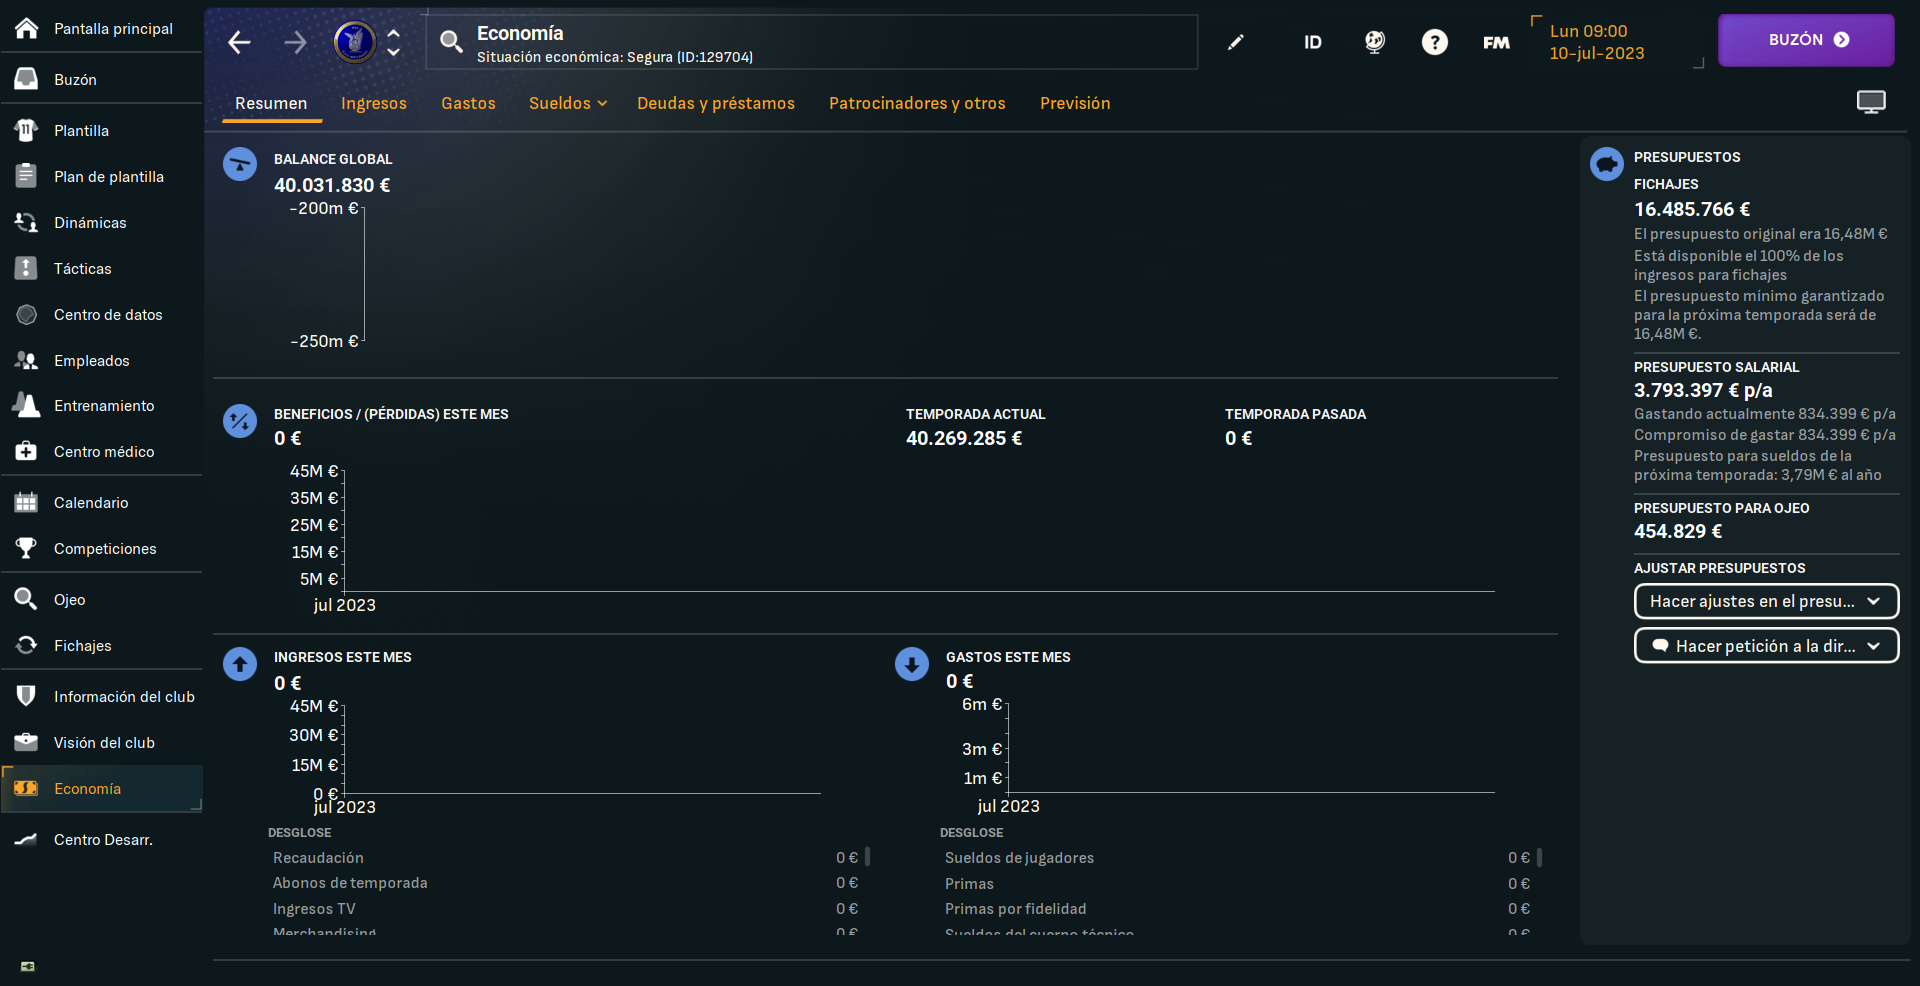This screenshot has width=1920, height=986.
Task: Open the FM menu icon
Action: click(x=1496, y=42)
